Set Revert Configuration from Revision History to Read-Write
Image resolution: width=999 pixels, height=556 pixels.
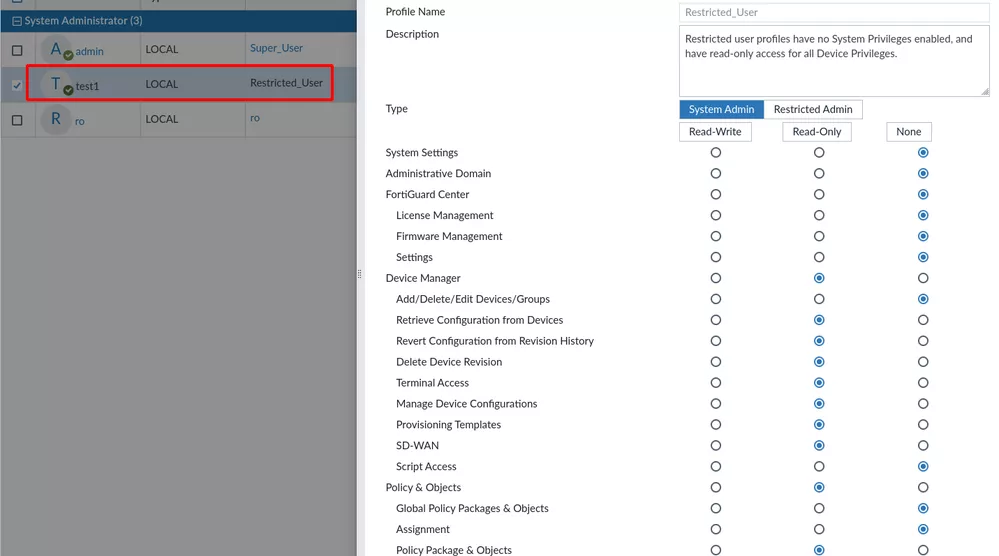pos(715,341)
